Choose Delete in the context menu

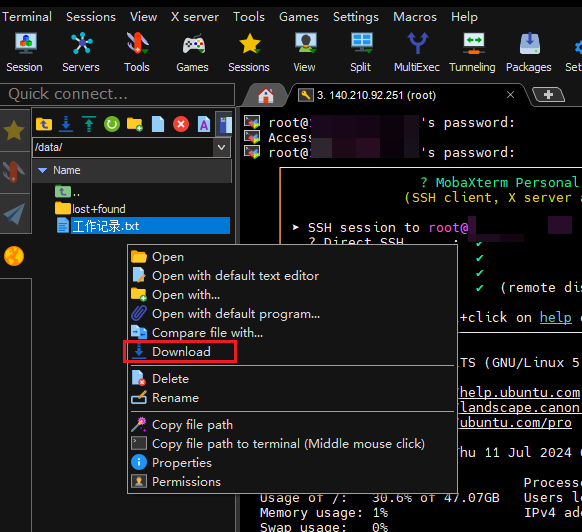click(x=292, y=379)
